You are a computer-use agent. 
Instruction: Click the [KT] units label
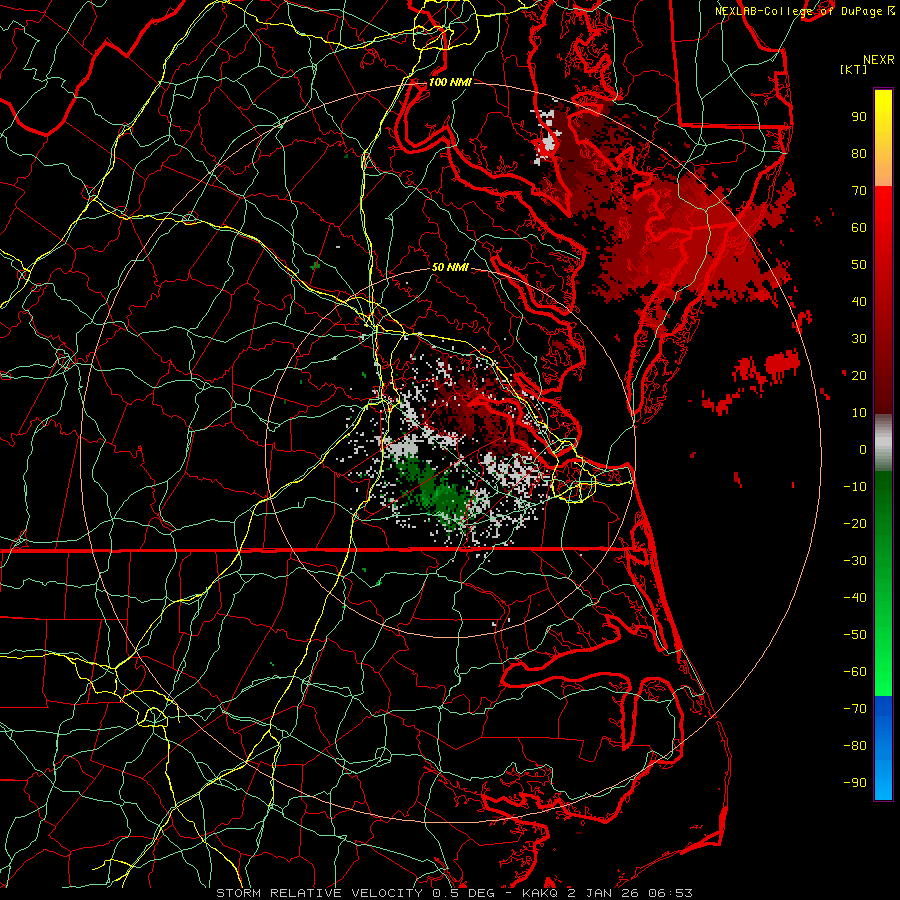[x=854, y=69]
